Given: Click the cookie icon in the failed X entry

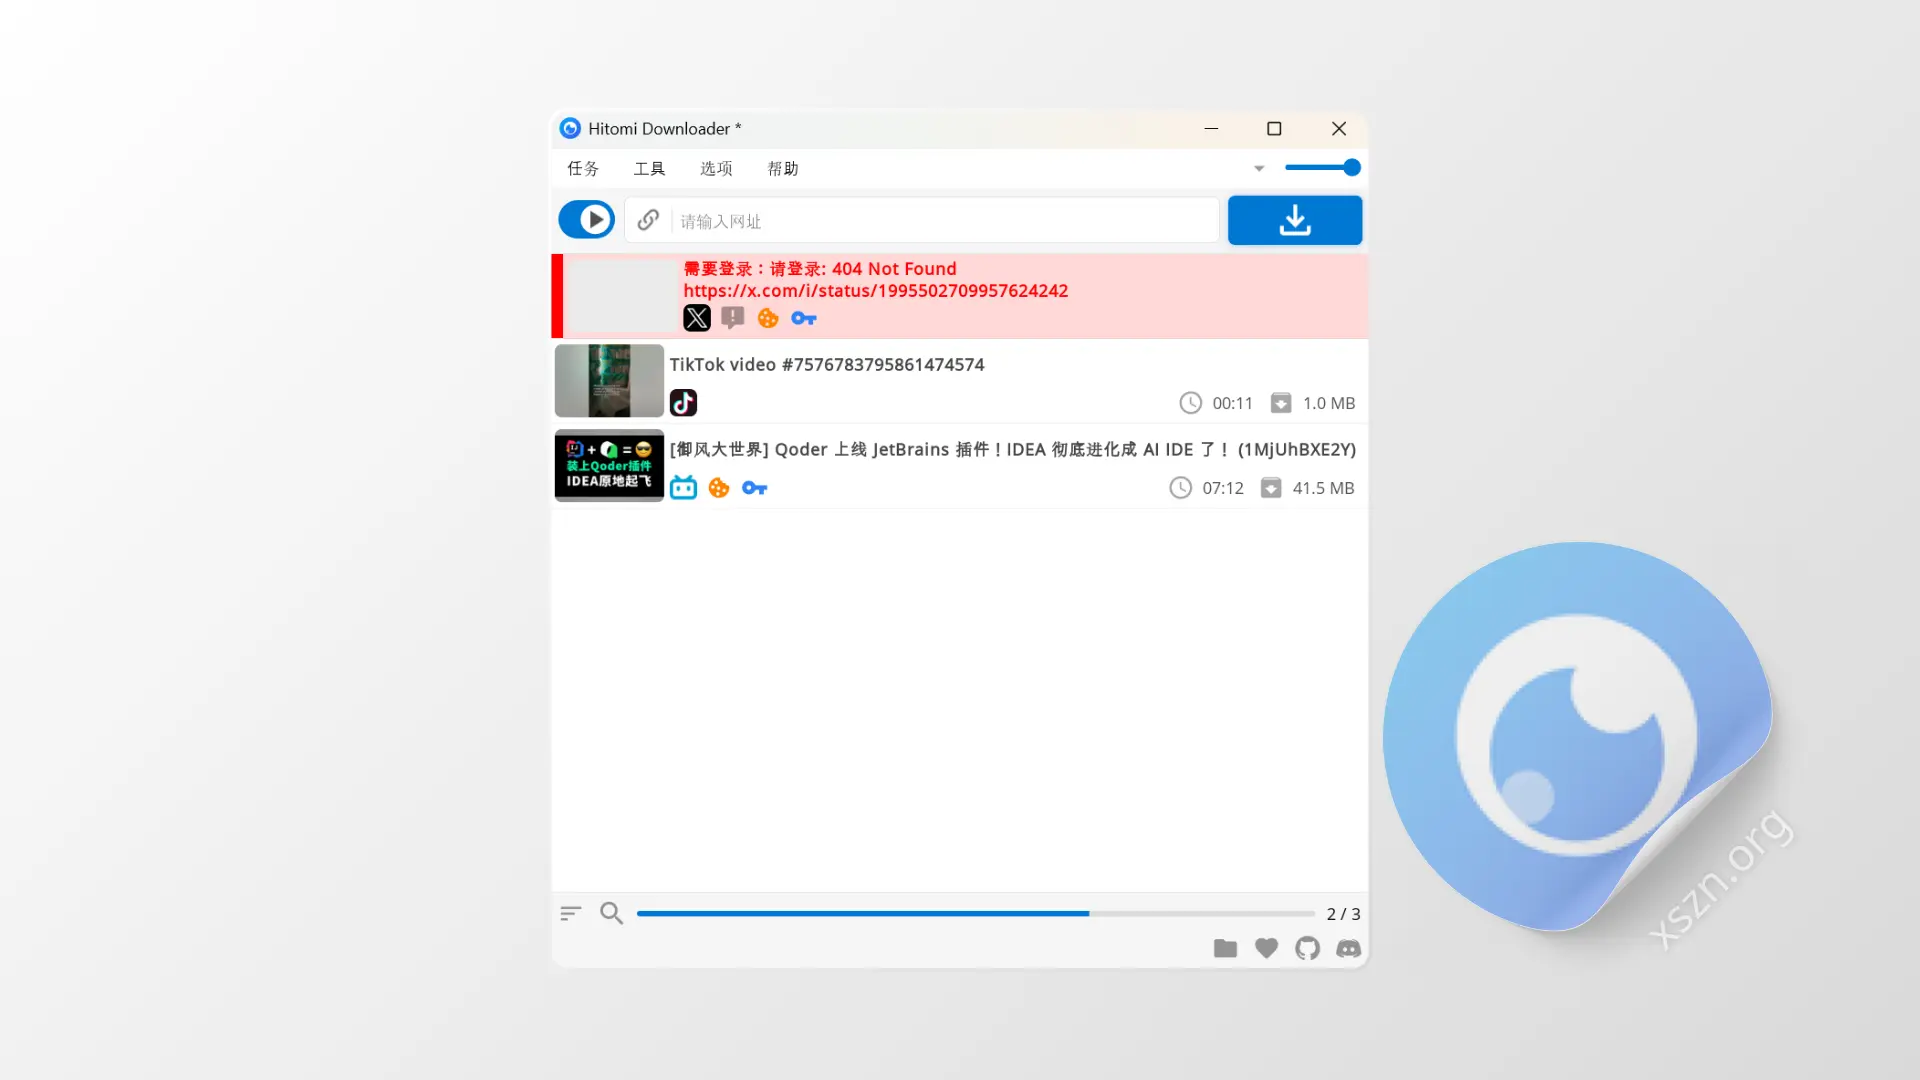Looking at the screenshot, I should pyautogui.click(x=768, y=318).
